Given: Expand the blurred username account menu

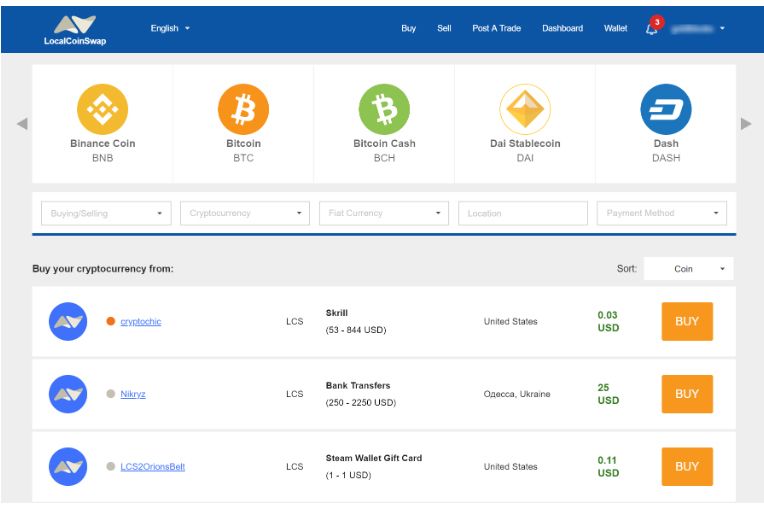Looking at the screenshot, I should coord(697,29).
